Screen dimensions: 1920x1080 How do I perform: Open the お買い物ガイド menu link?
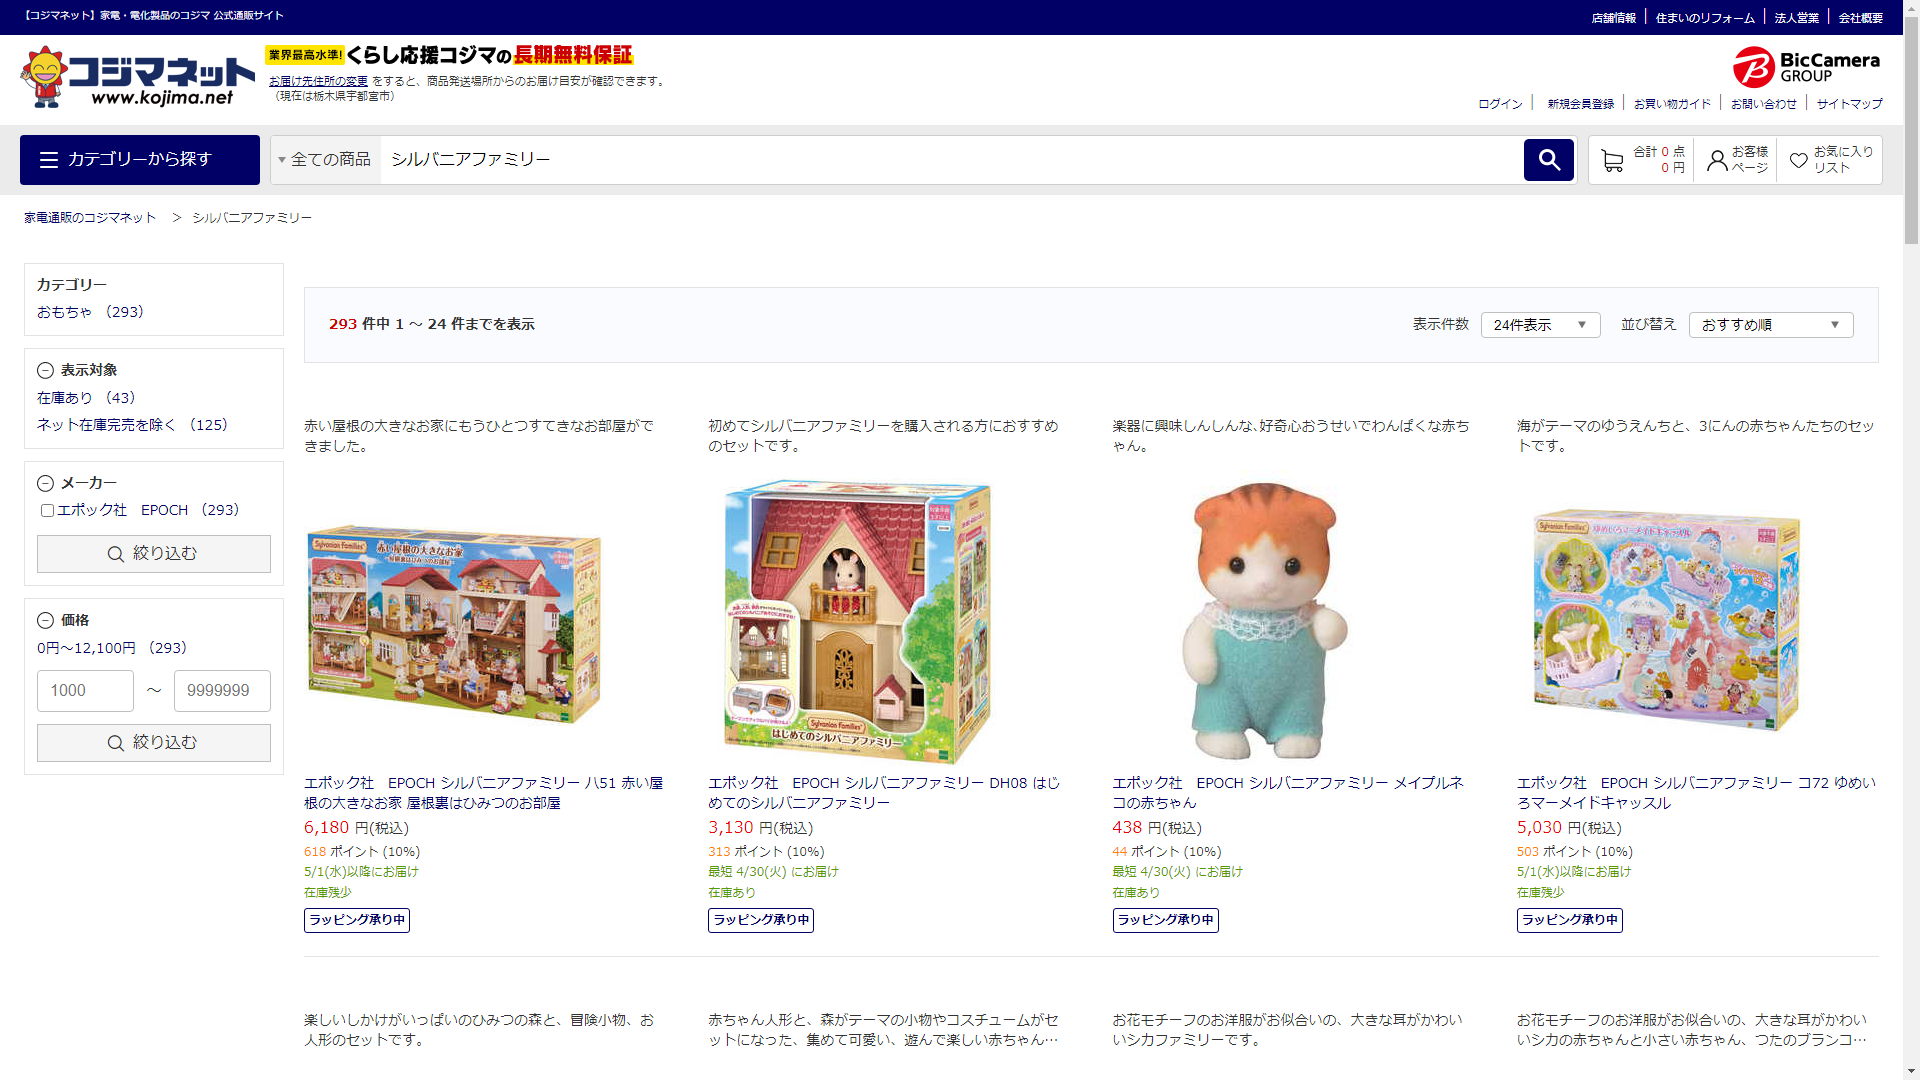[1672, 104]
